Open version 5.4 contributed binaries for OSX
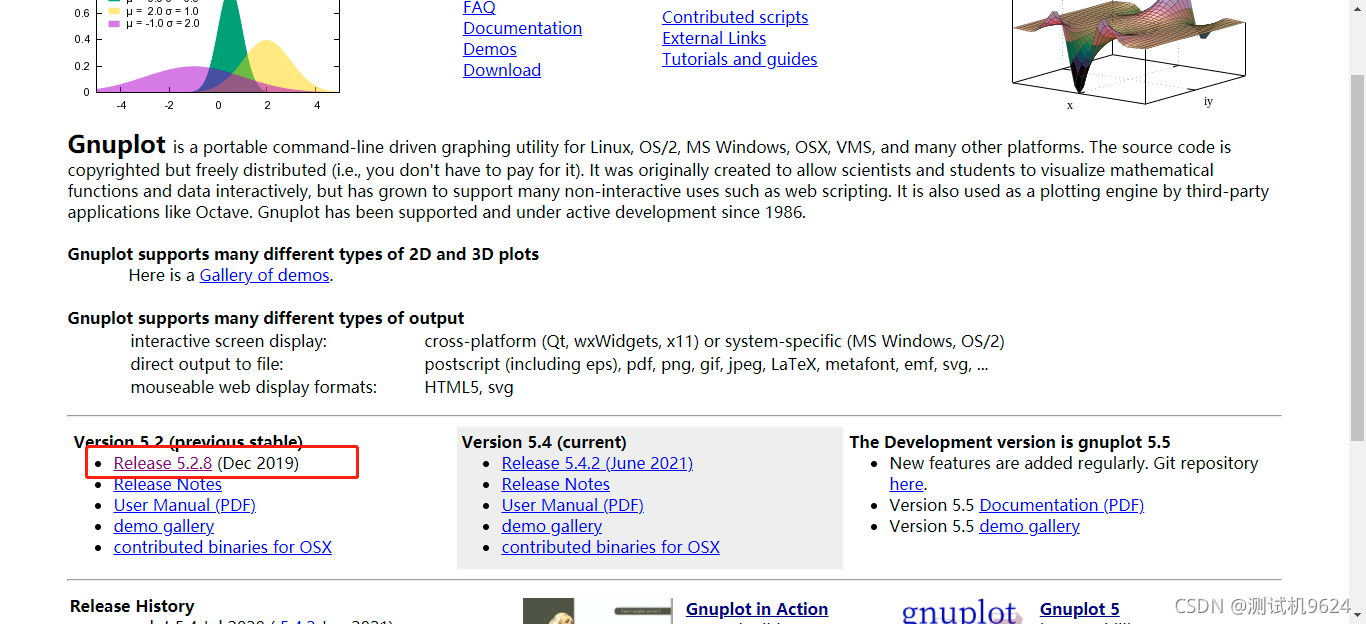1366x624 pixels. pos(611,547)
